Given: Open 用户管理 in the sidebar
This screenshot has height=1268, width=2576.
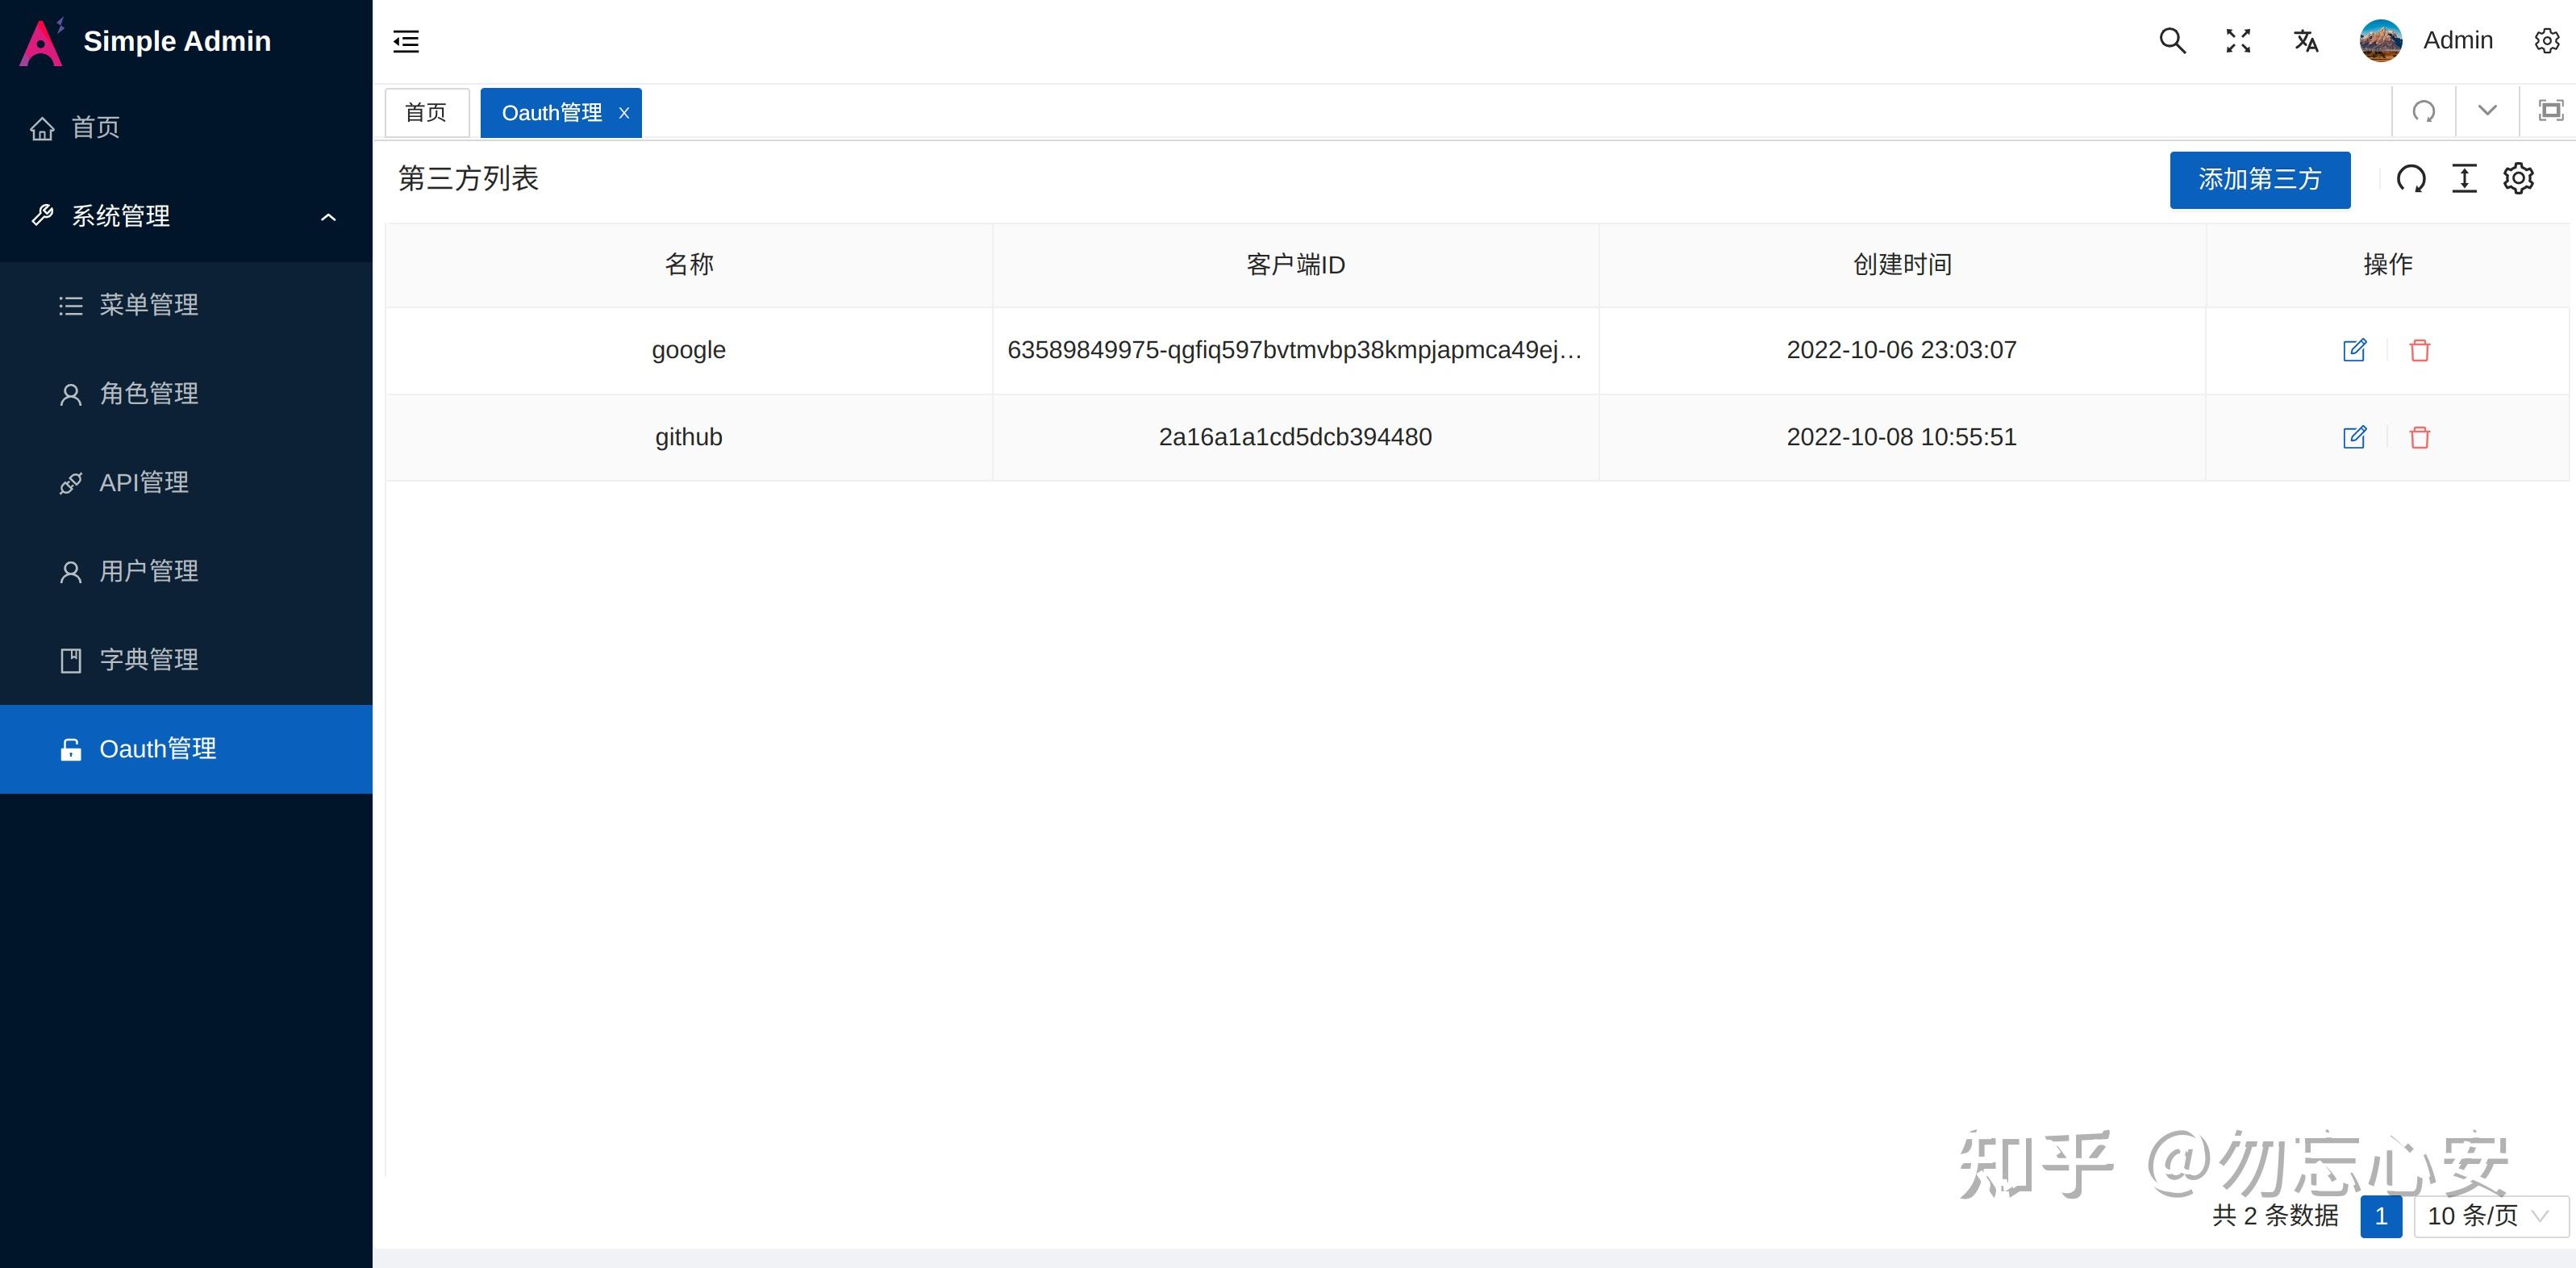Looking at the screenshot, I should coord(148,571).
